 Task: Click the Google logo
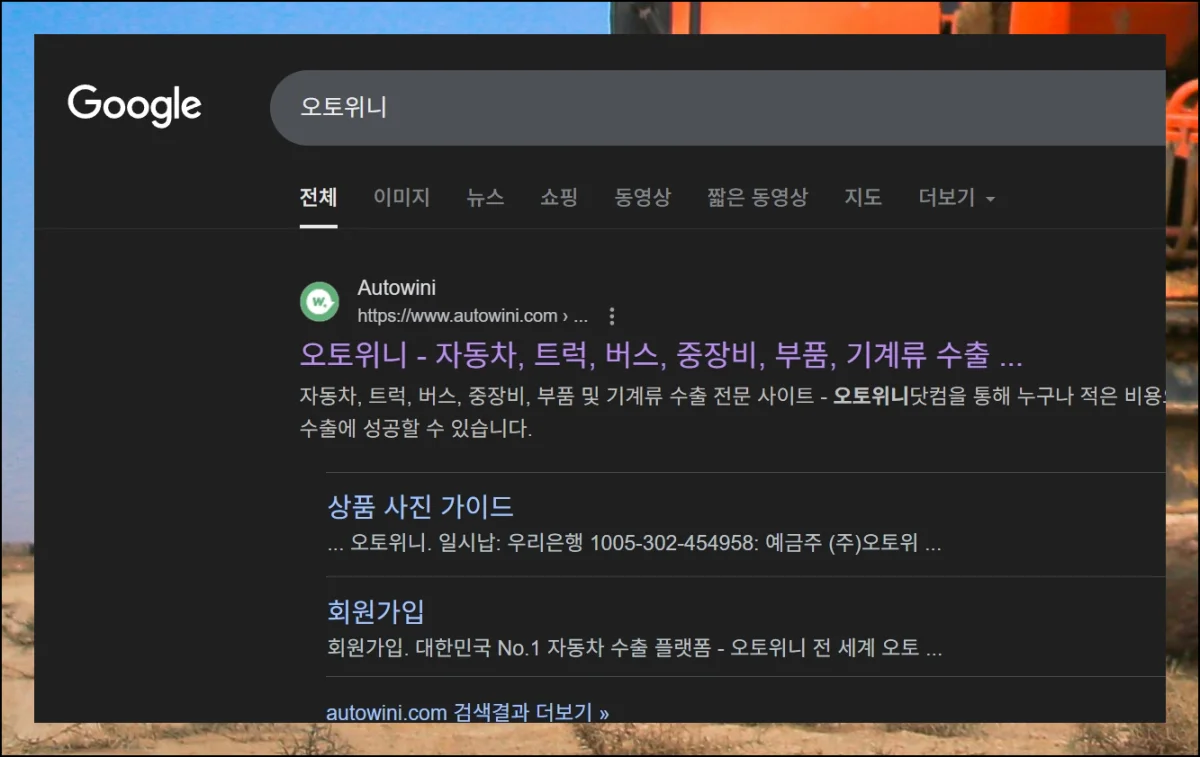135,106
